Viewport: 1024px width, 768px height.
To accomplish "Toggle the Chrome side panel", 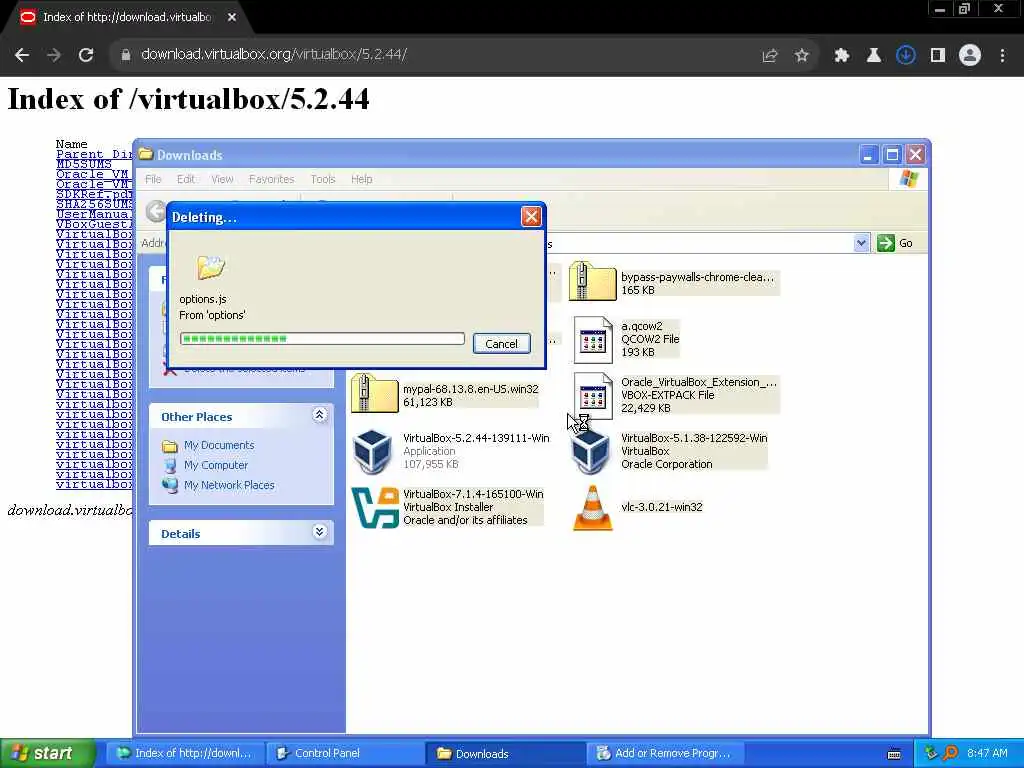I will (938, 56).
